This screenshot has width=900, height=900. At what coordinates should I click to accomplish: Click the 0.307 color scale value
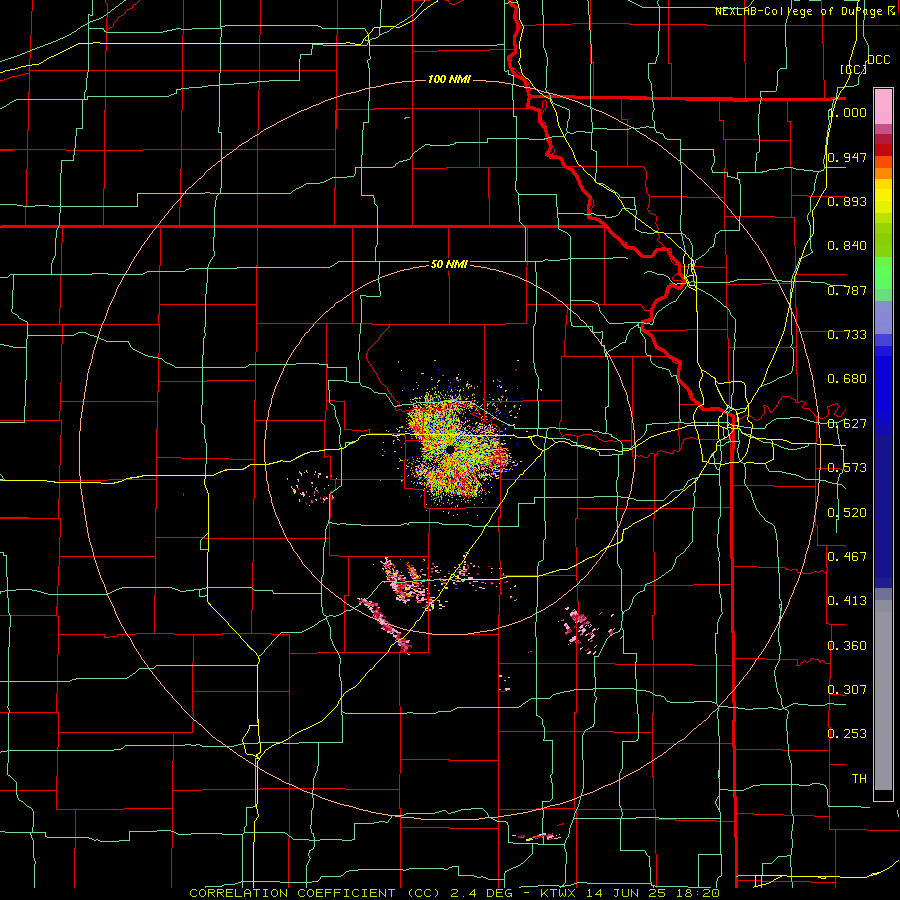click(847, 690)
